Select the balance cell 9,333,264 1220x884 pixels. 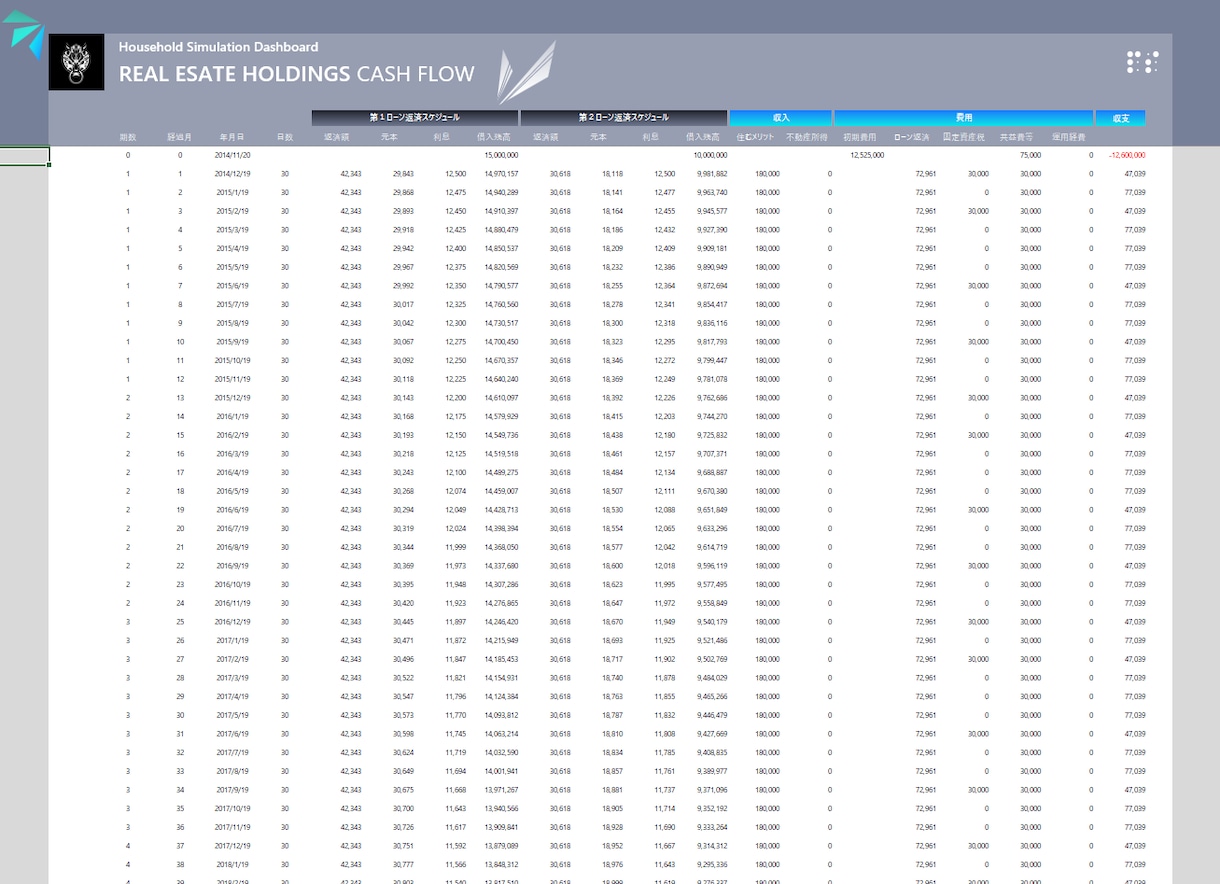(711, 827)
